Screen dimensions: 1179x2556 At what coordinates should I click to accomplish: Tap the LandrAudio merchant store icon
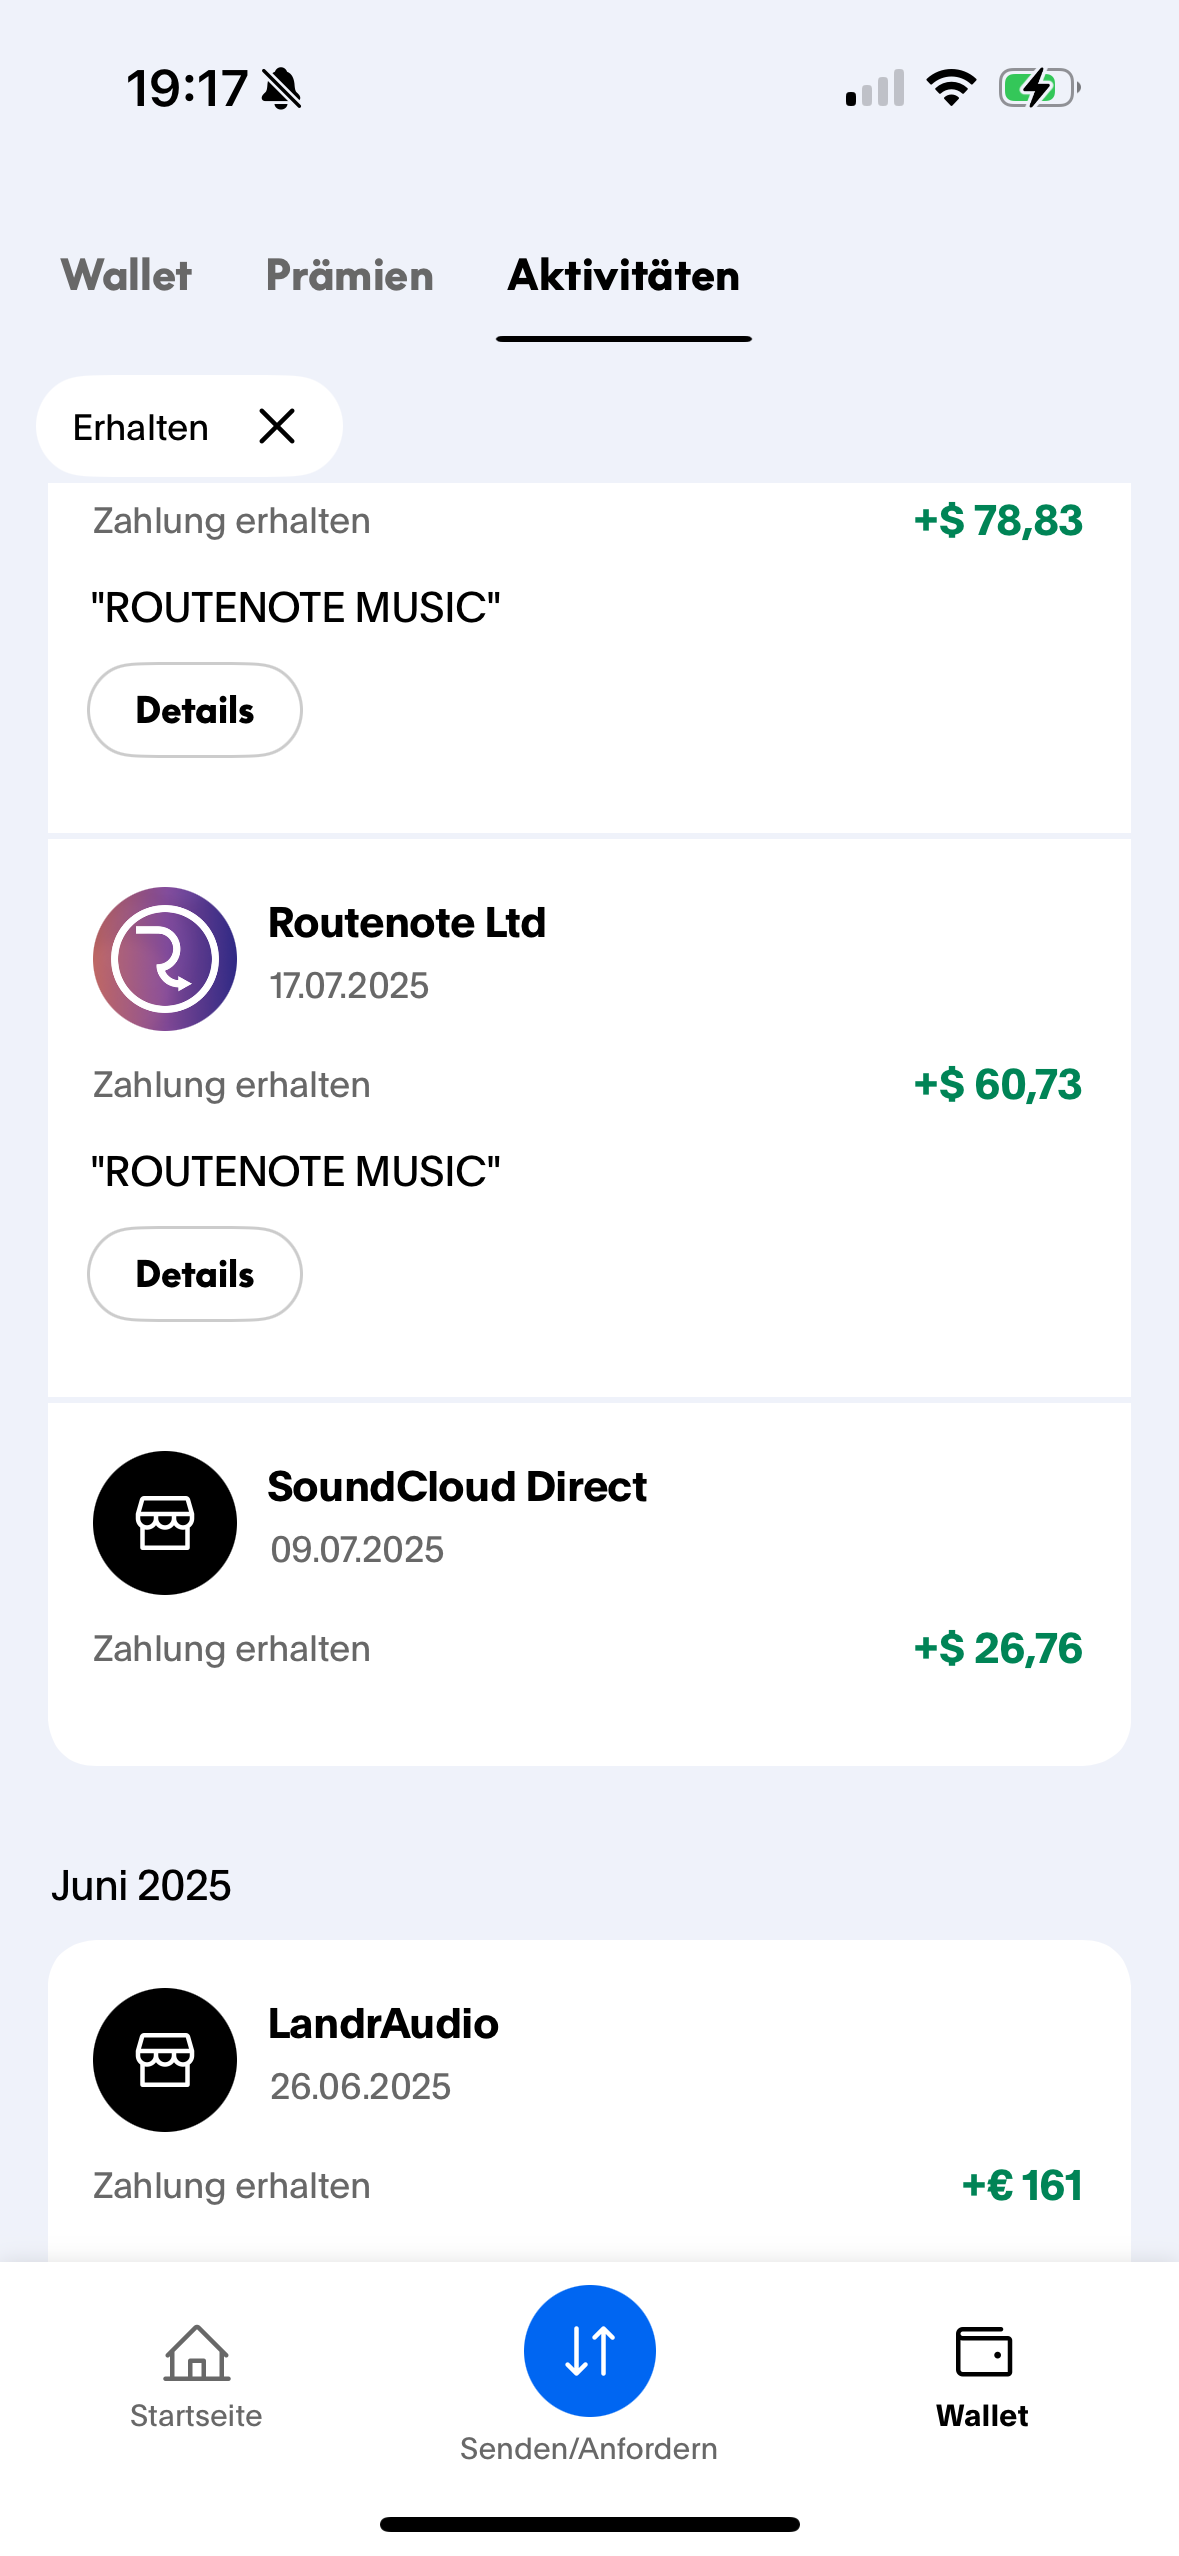pyautogui.click(x=165, y=2059)
